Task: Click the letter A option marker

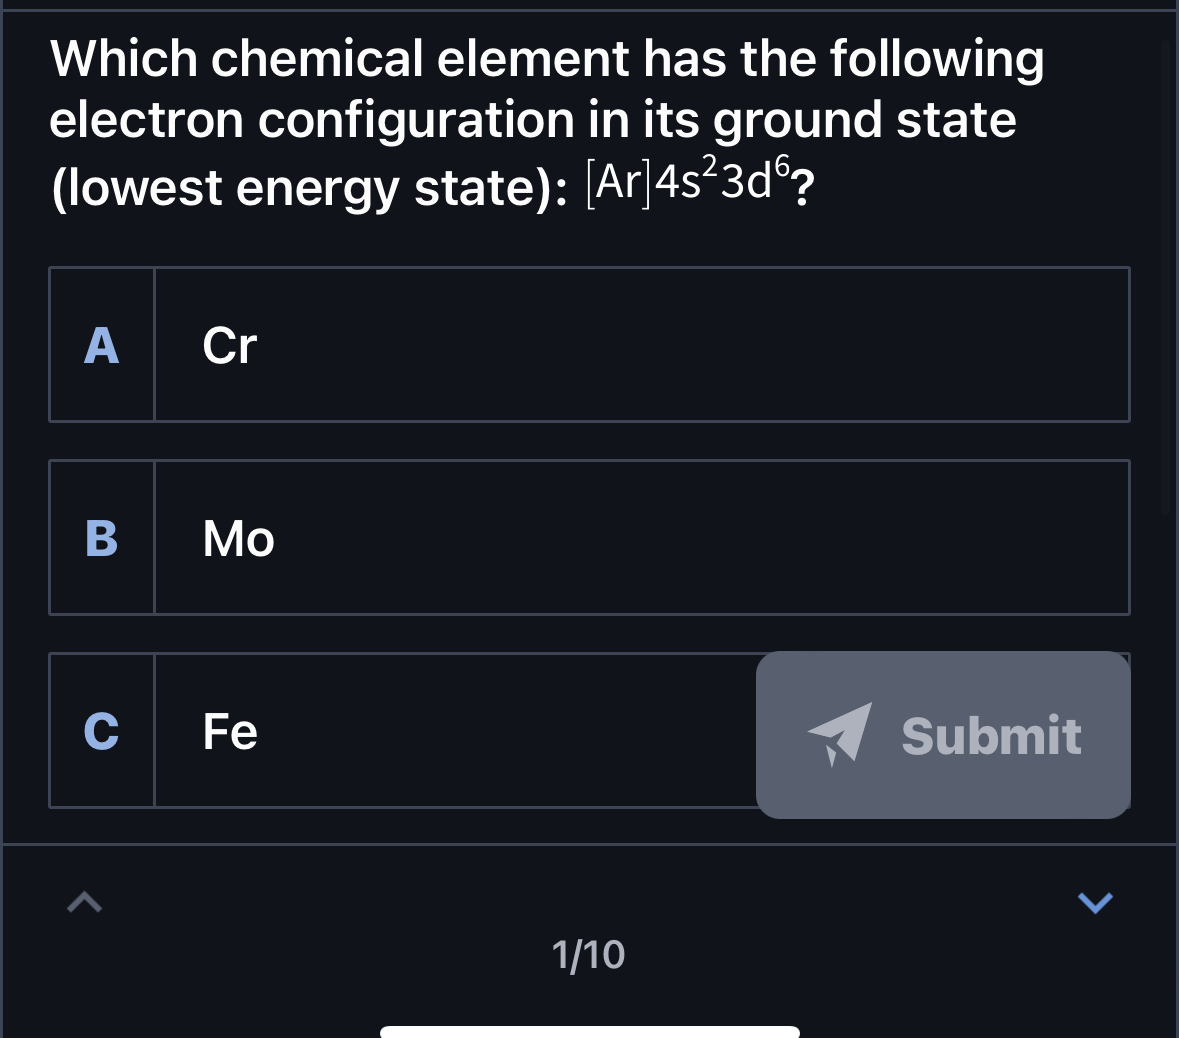Action: pos(101,344)
